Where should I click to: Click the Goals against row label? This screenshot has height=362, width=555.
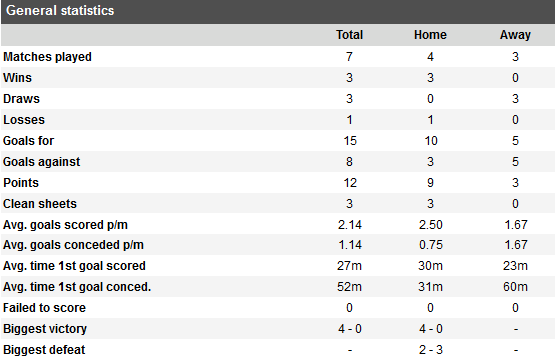coord(41,162)
